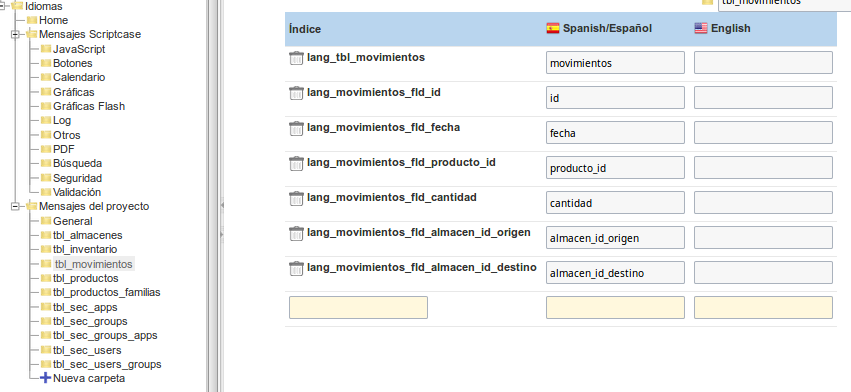Click the Botones folder icon

click(x=46, y=63)
